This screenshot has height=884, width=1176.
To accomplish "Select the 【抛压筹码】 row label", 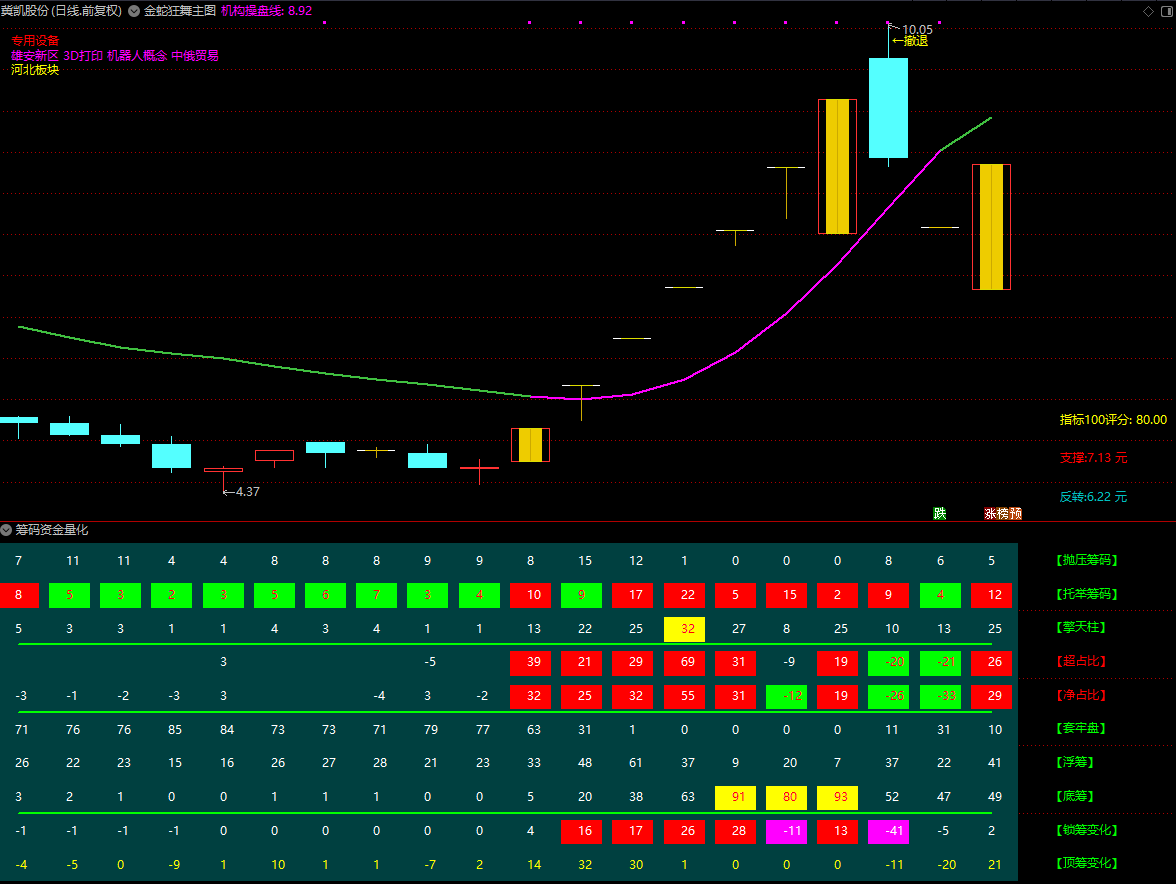I will 1088,560.
